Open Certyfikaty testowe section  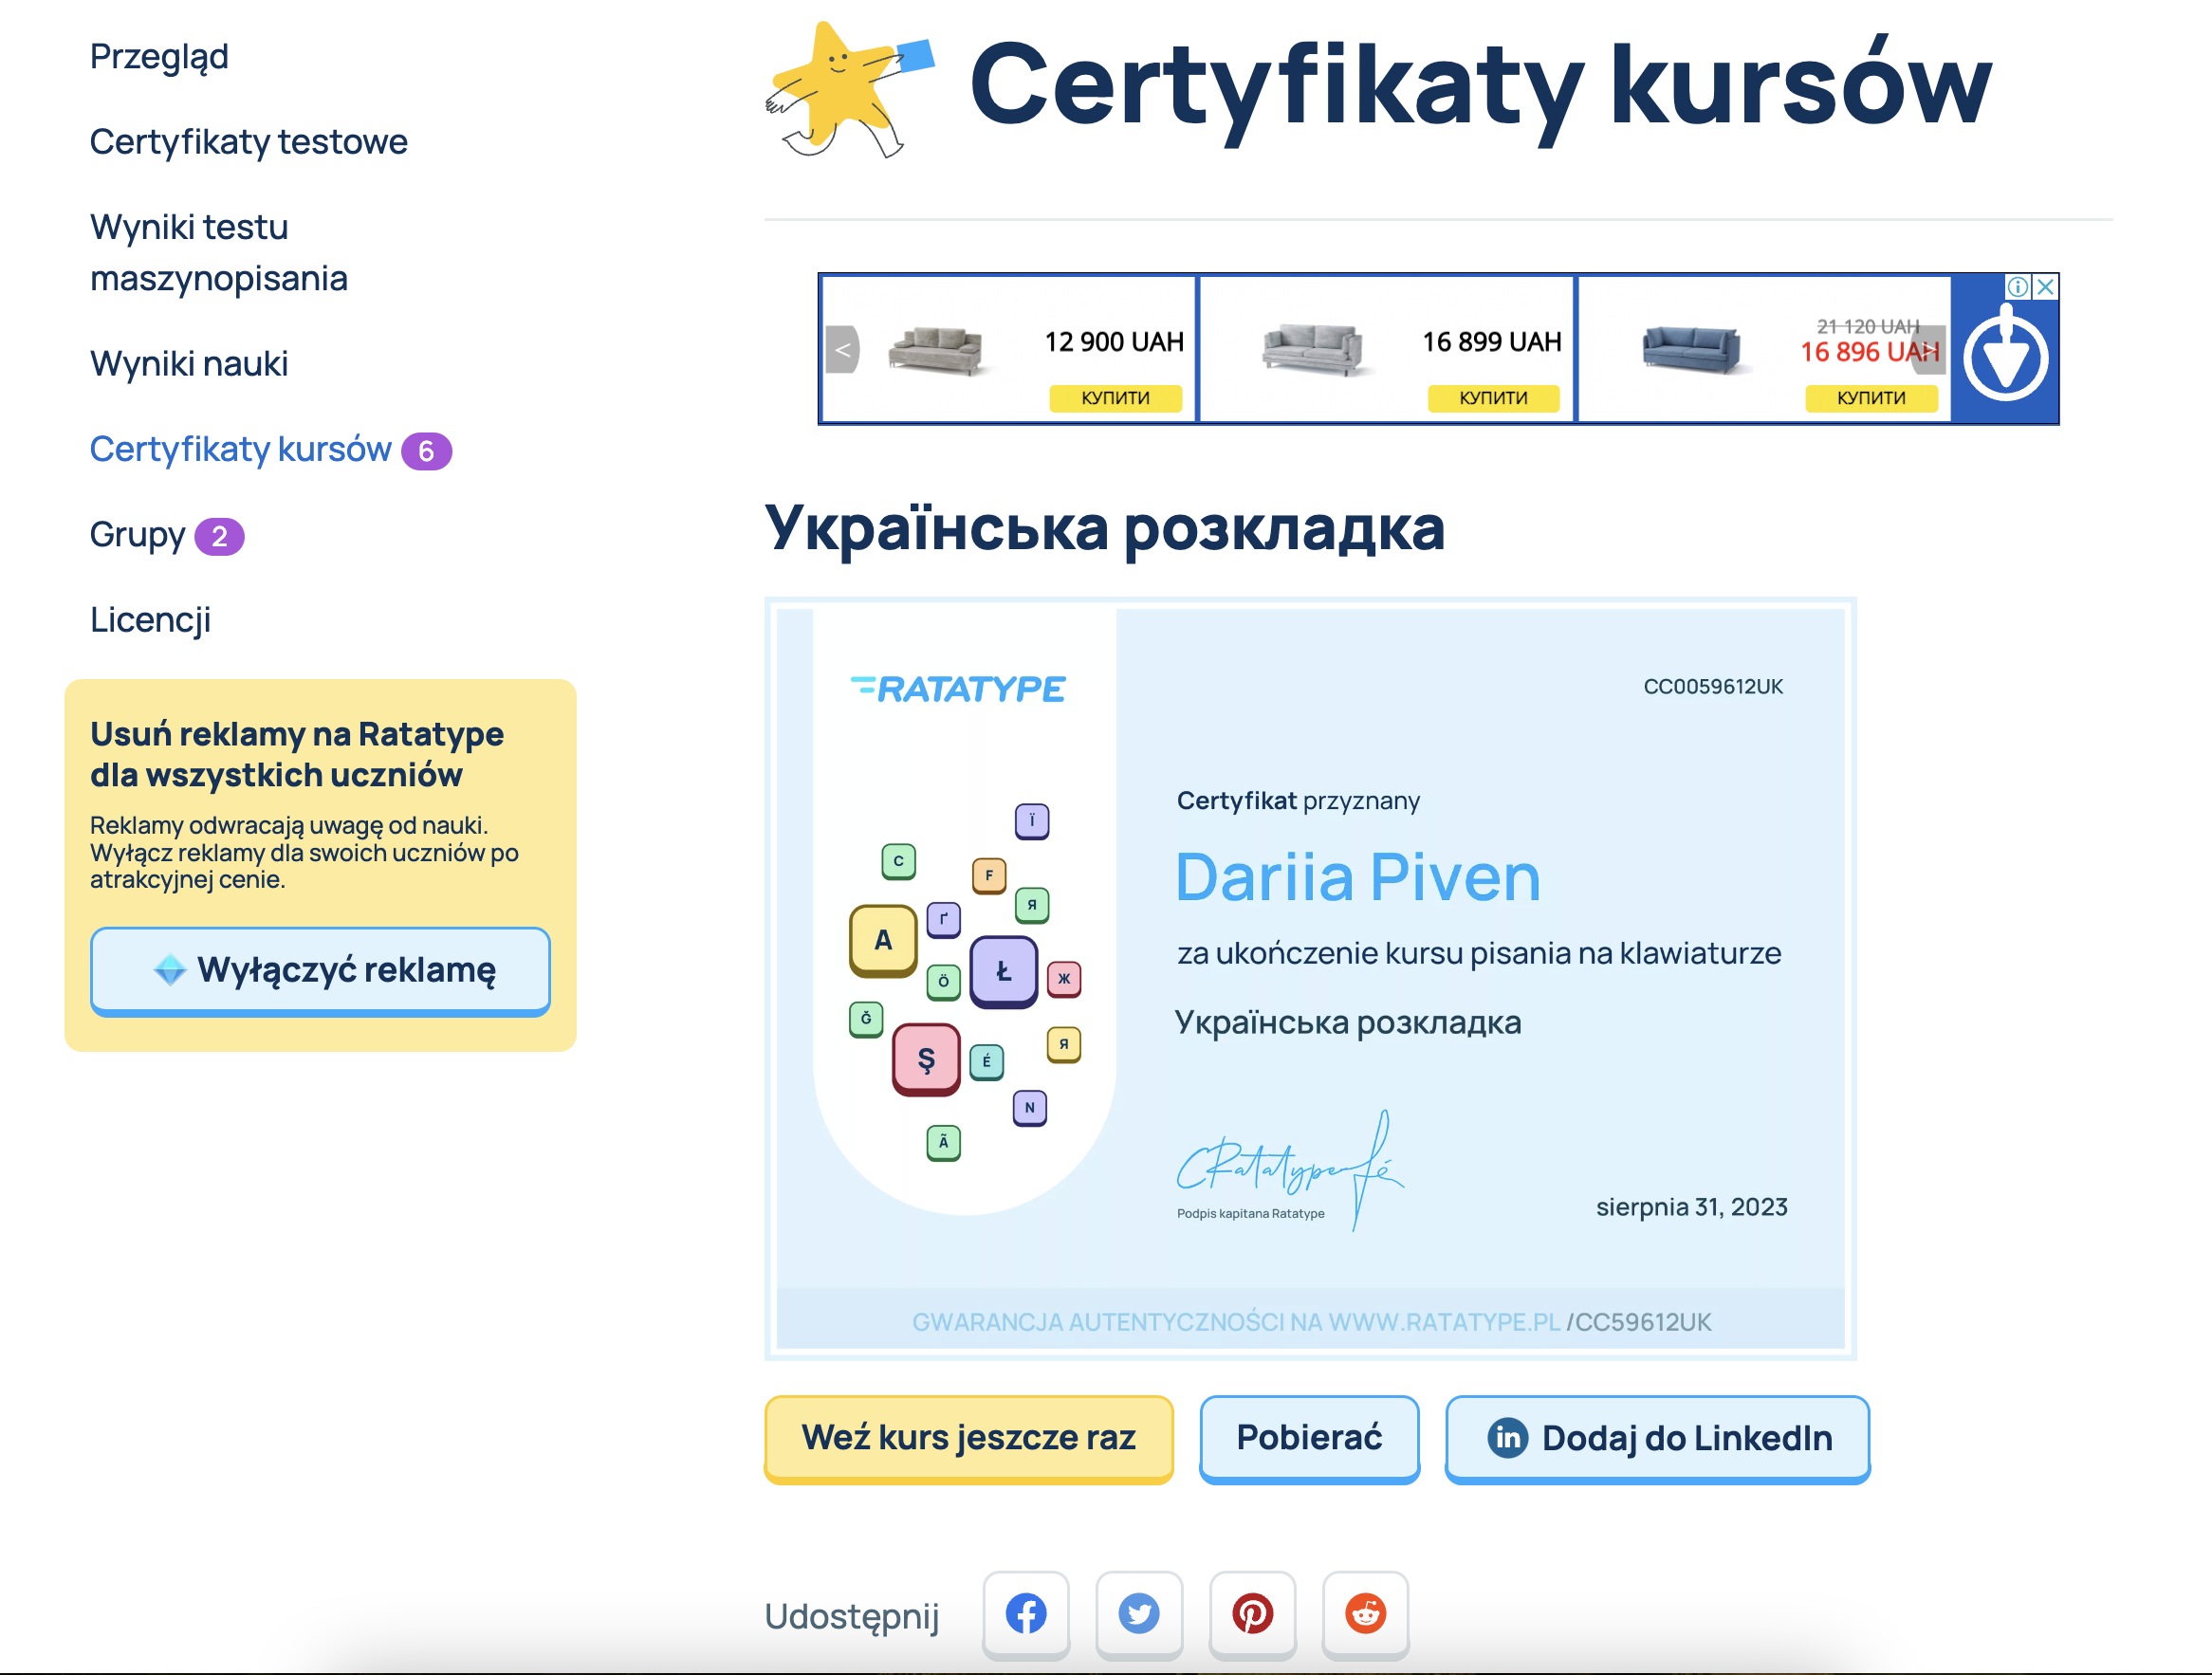pyautogui.click(x=249, y=141)
